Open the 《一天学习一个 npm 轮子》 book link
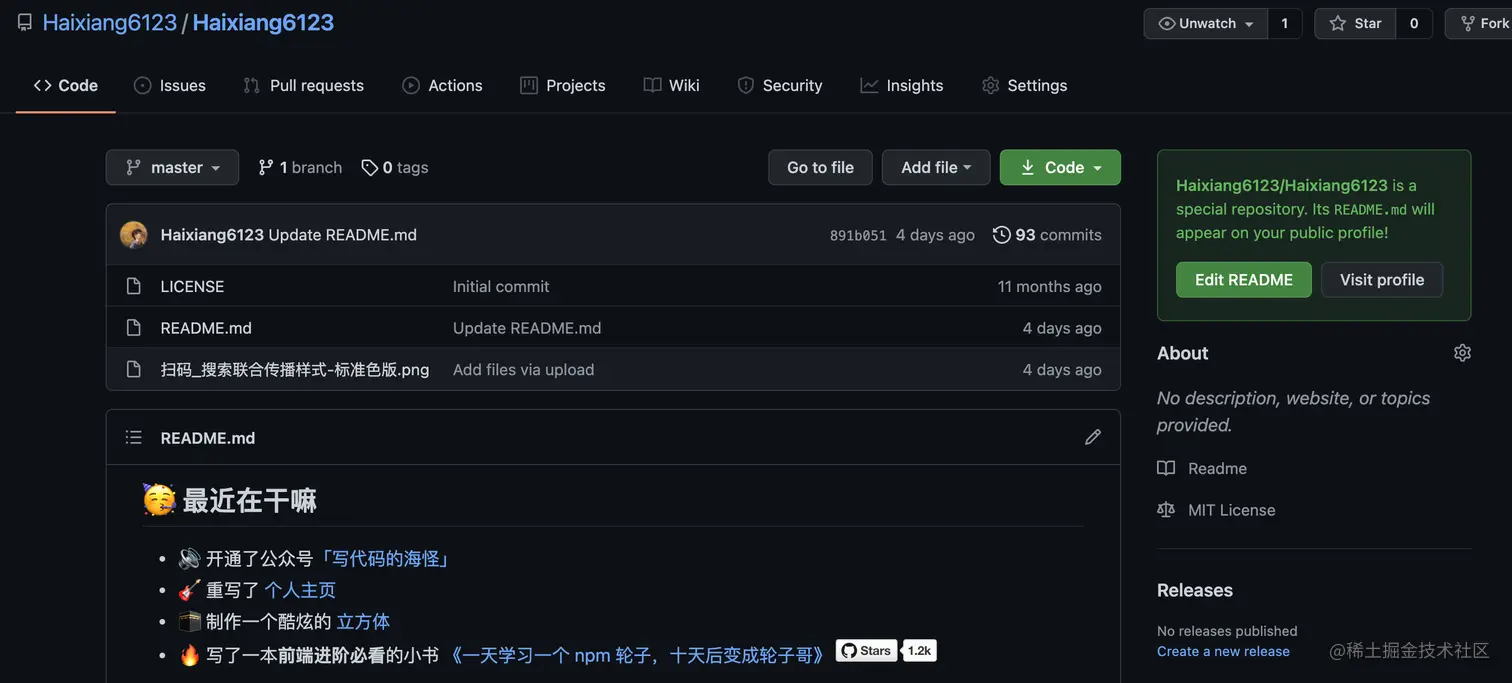The height and width of the screenshot is (683, 1512). [636, 655]
